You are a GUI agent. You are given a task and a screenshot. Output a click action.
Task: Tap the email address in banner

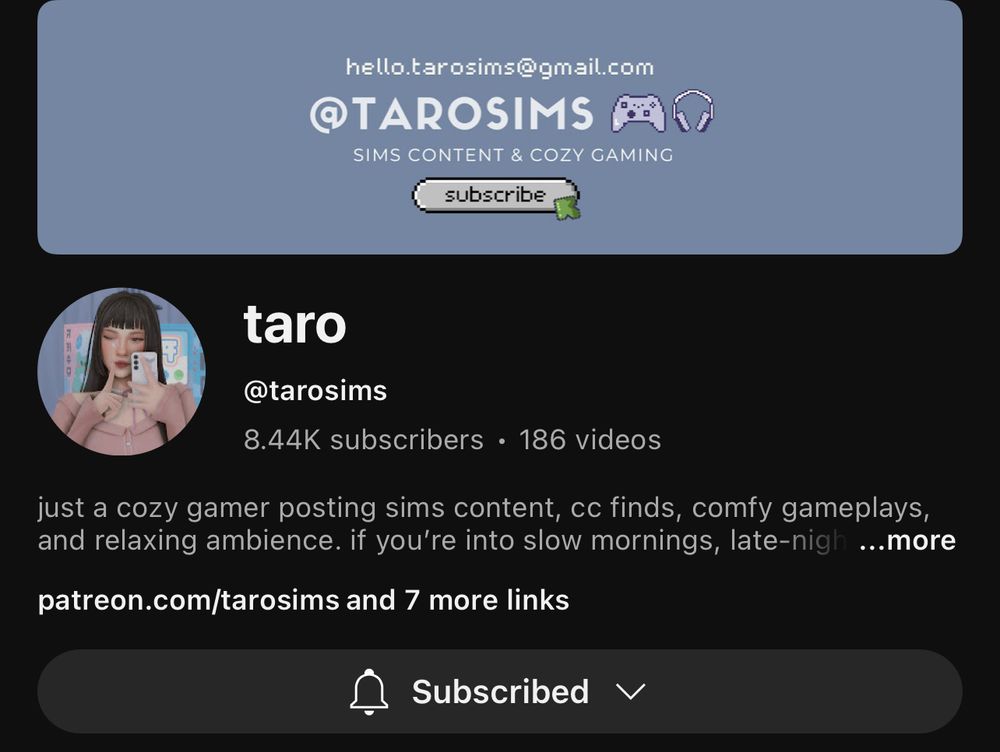(500, 67)
